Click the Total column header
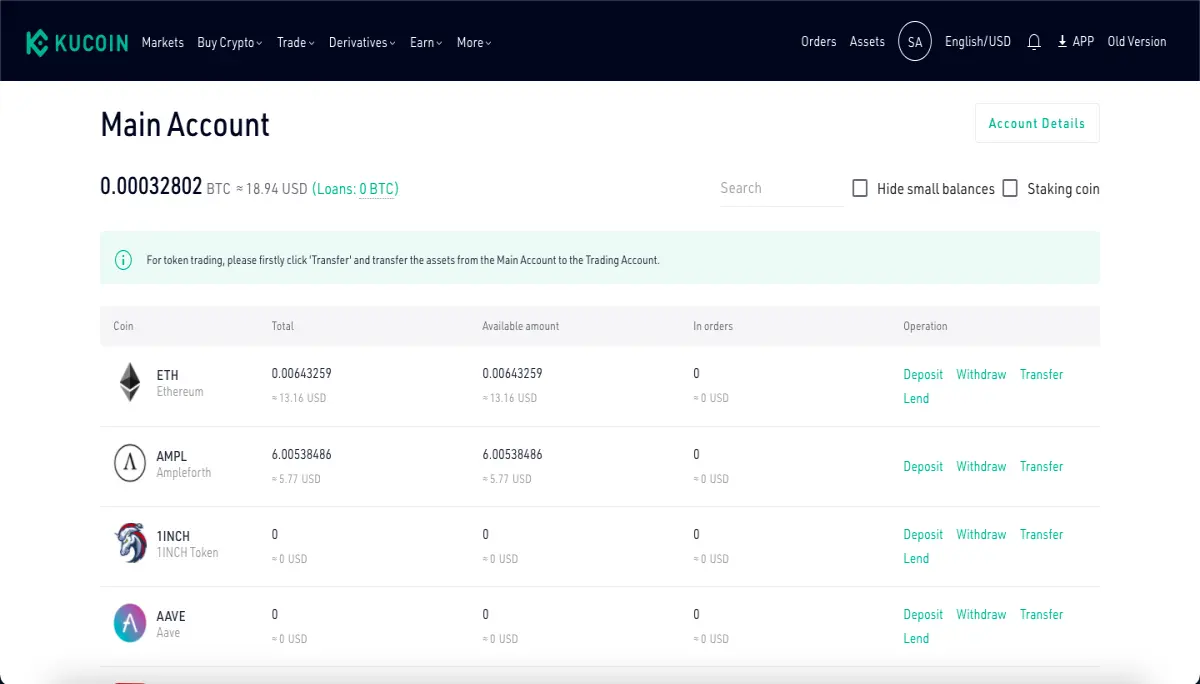Image resolution: width=1200 pixels, height=684 pixels. (283, 326)
